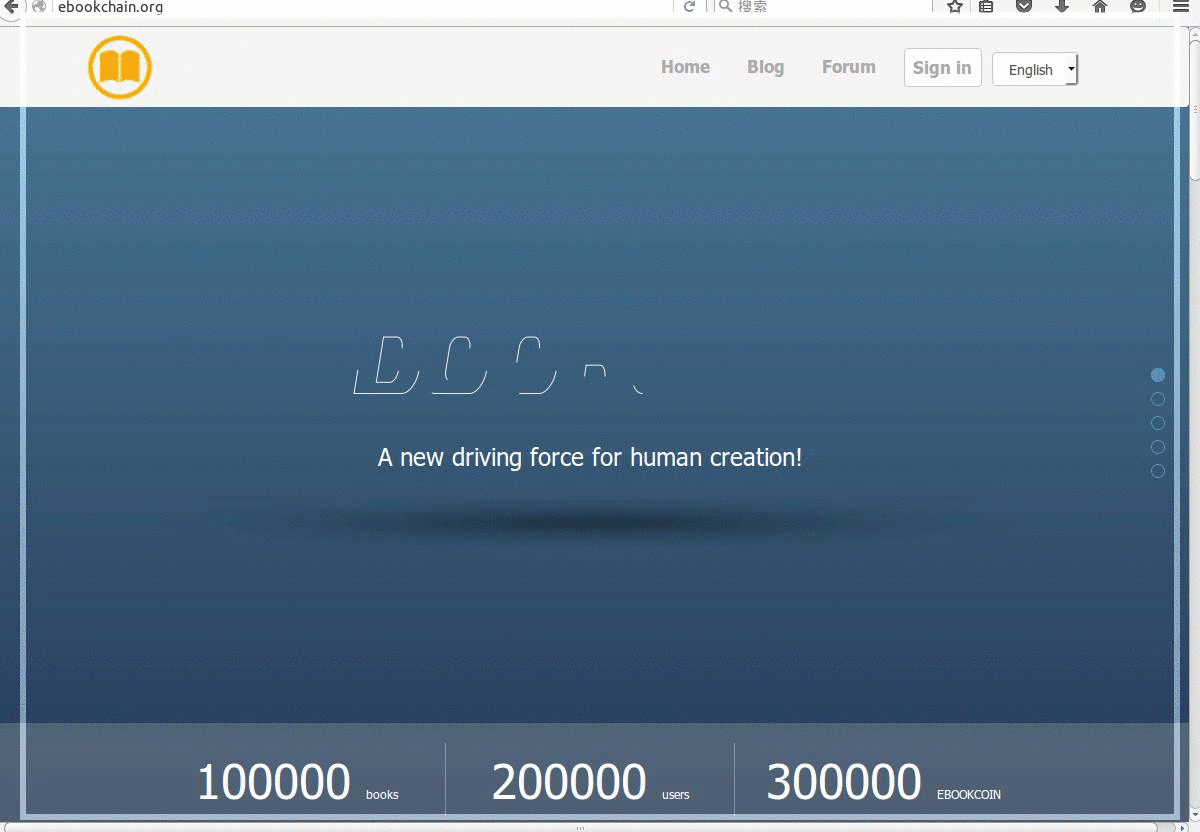Switch to the second slide indicator dot
Image resolution: width=1200 pixels, height=832 pixels.
tap(1158, 399)
